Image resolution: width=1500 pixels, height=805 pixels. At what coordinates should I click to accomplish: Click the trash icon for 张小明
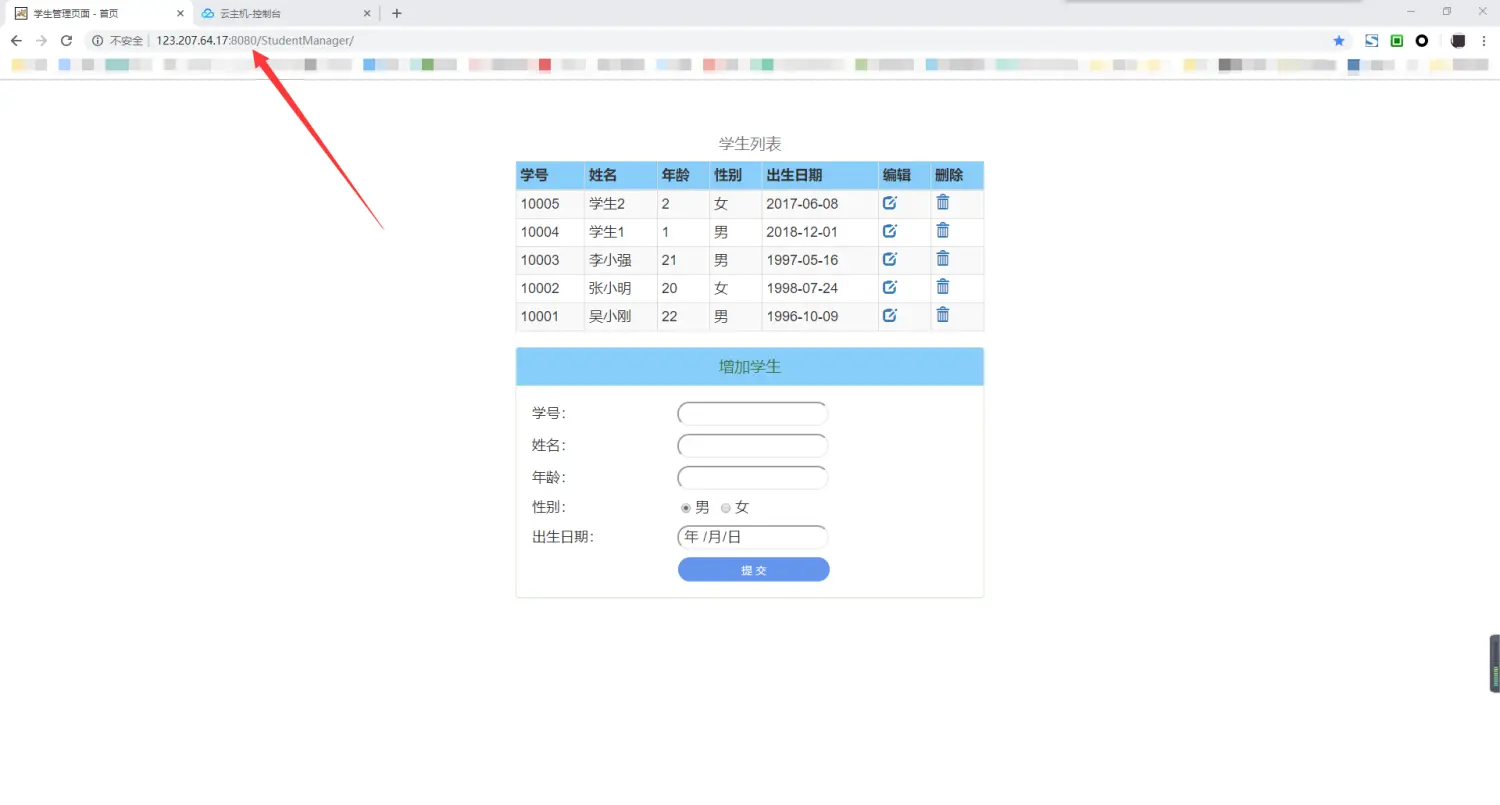(942, 286)
